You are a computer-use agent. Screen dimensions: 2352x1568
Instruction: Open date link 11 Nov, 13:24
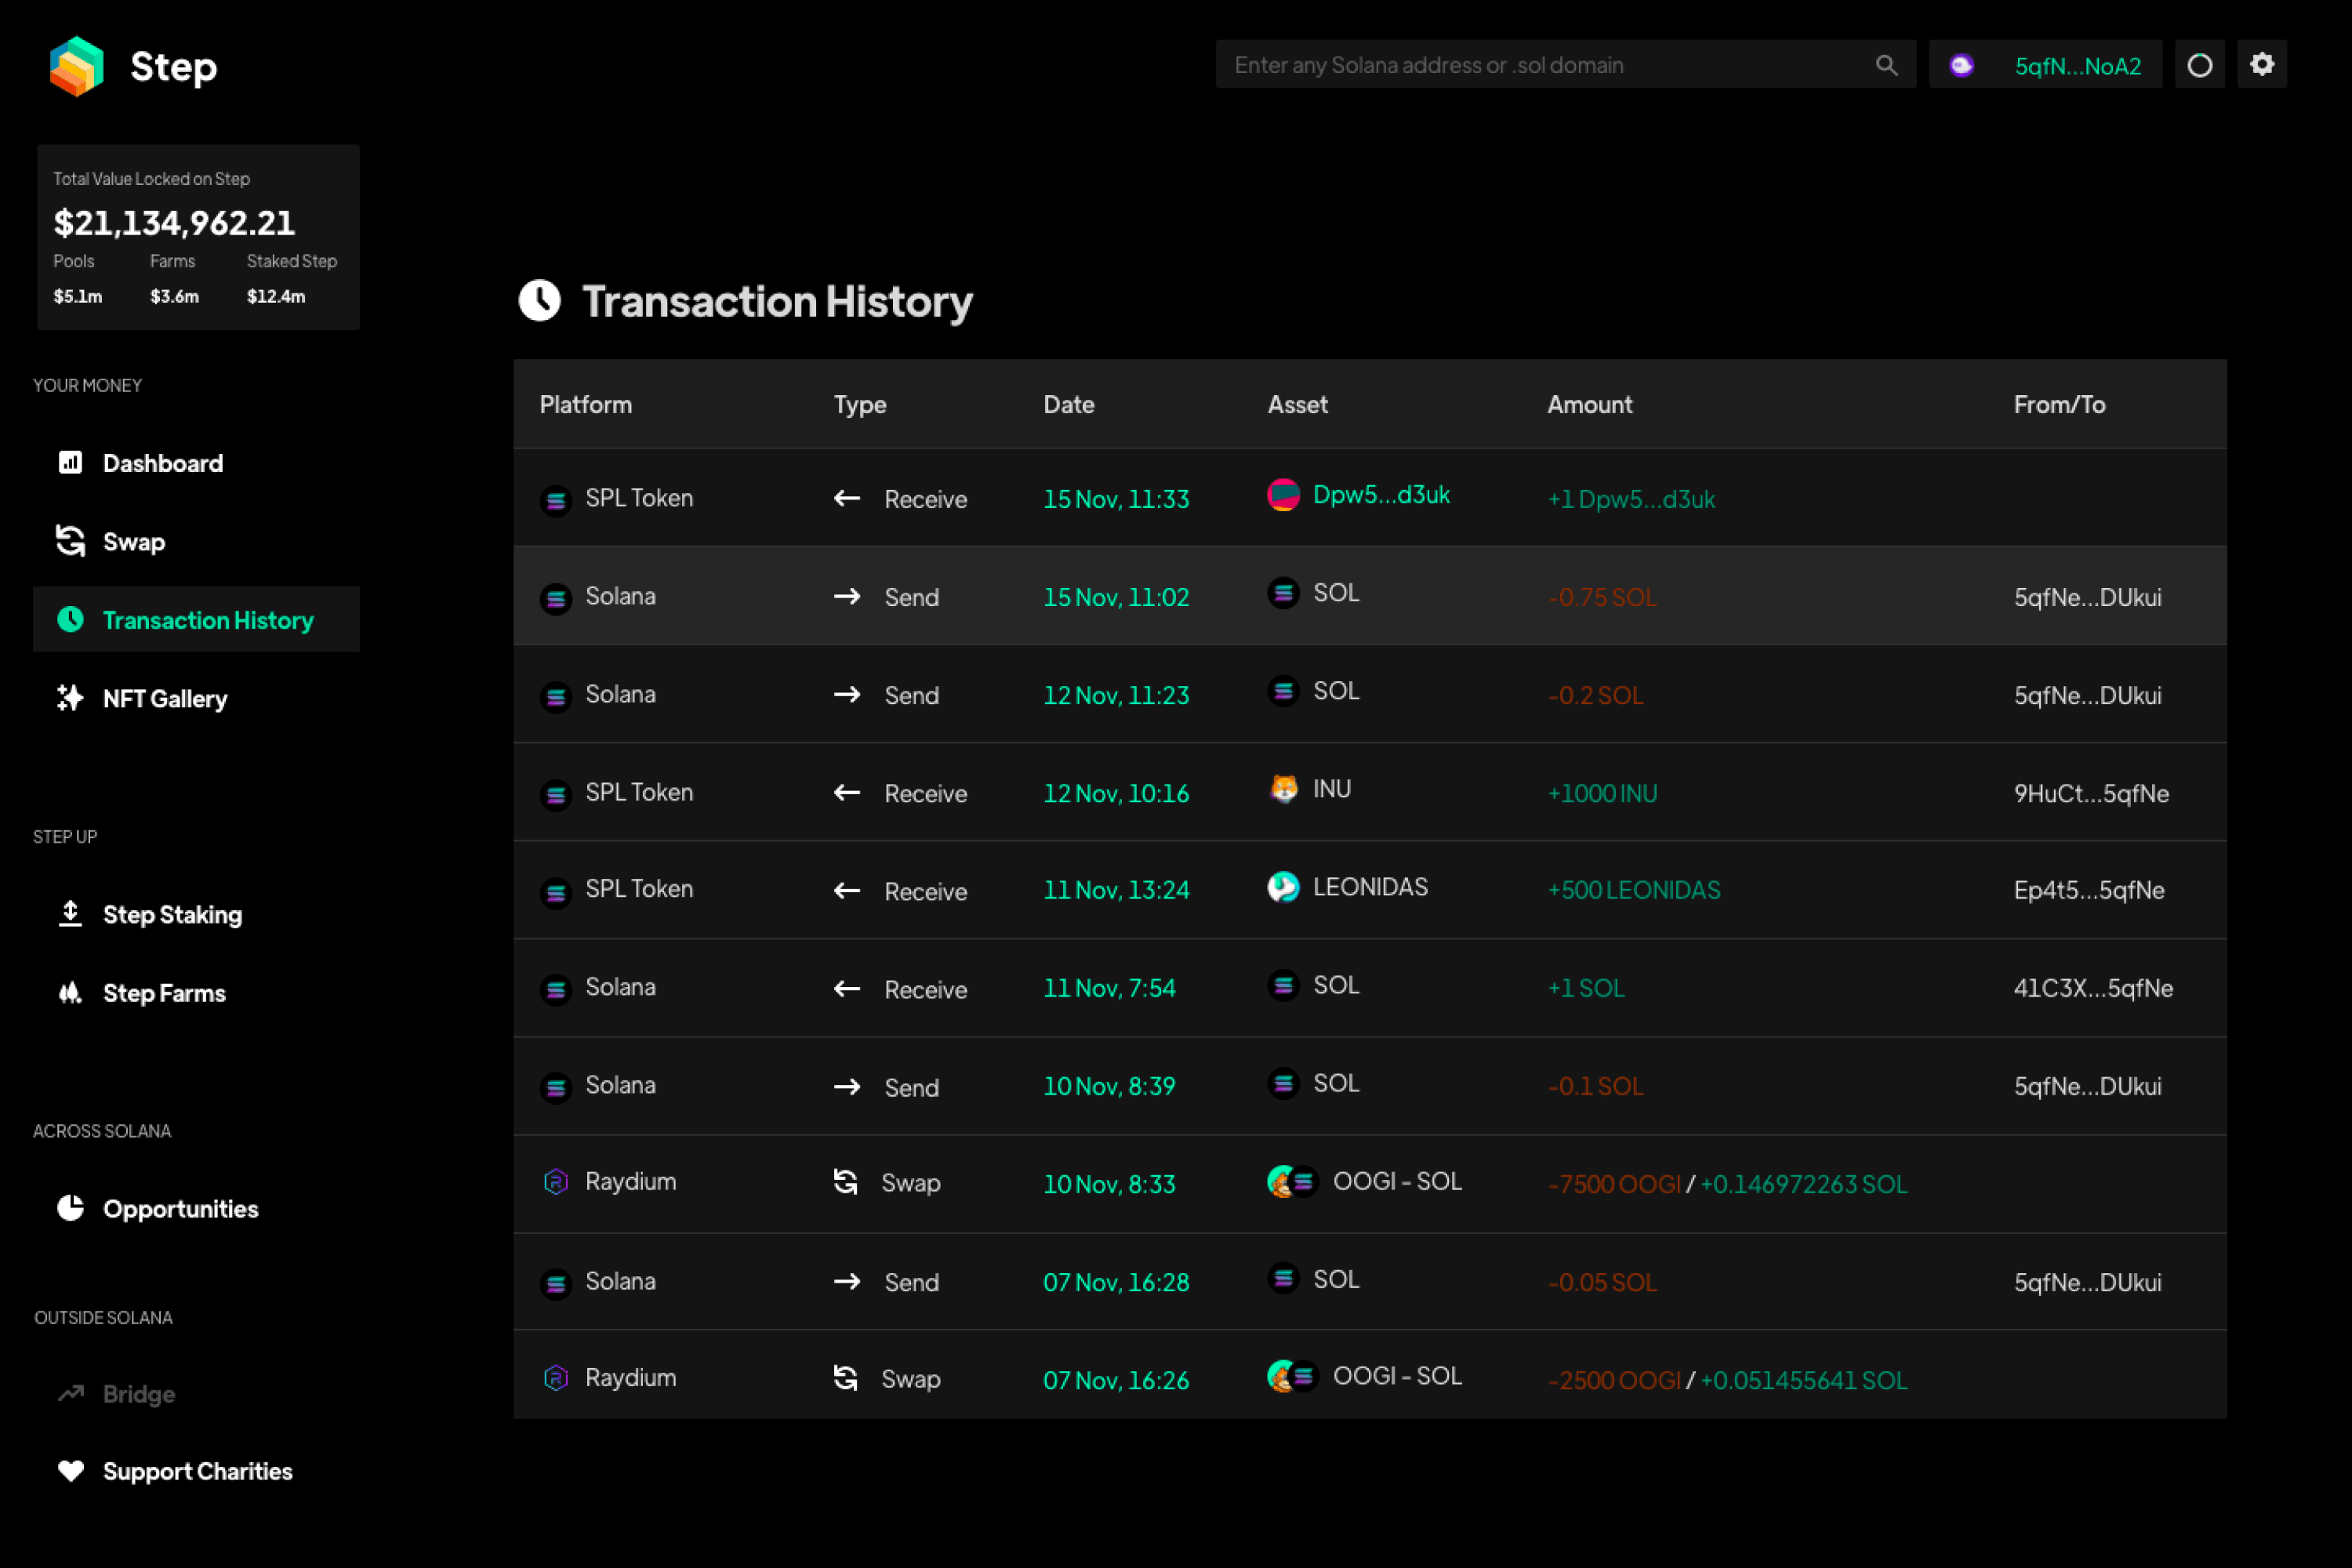coord(1116,890)
